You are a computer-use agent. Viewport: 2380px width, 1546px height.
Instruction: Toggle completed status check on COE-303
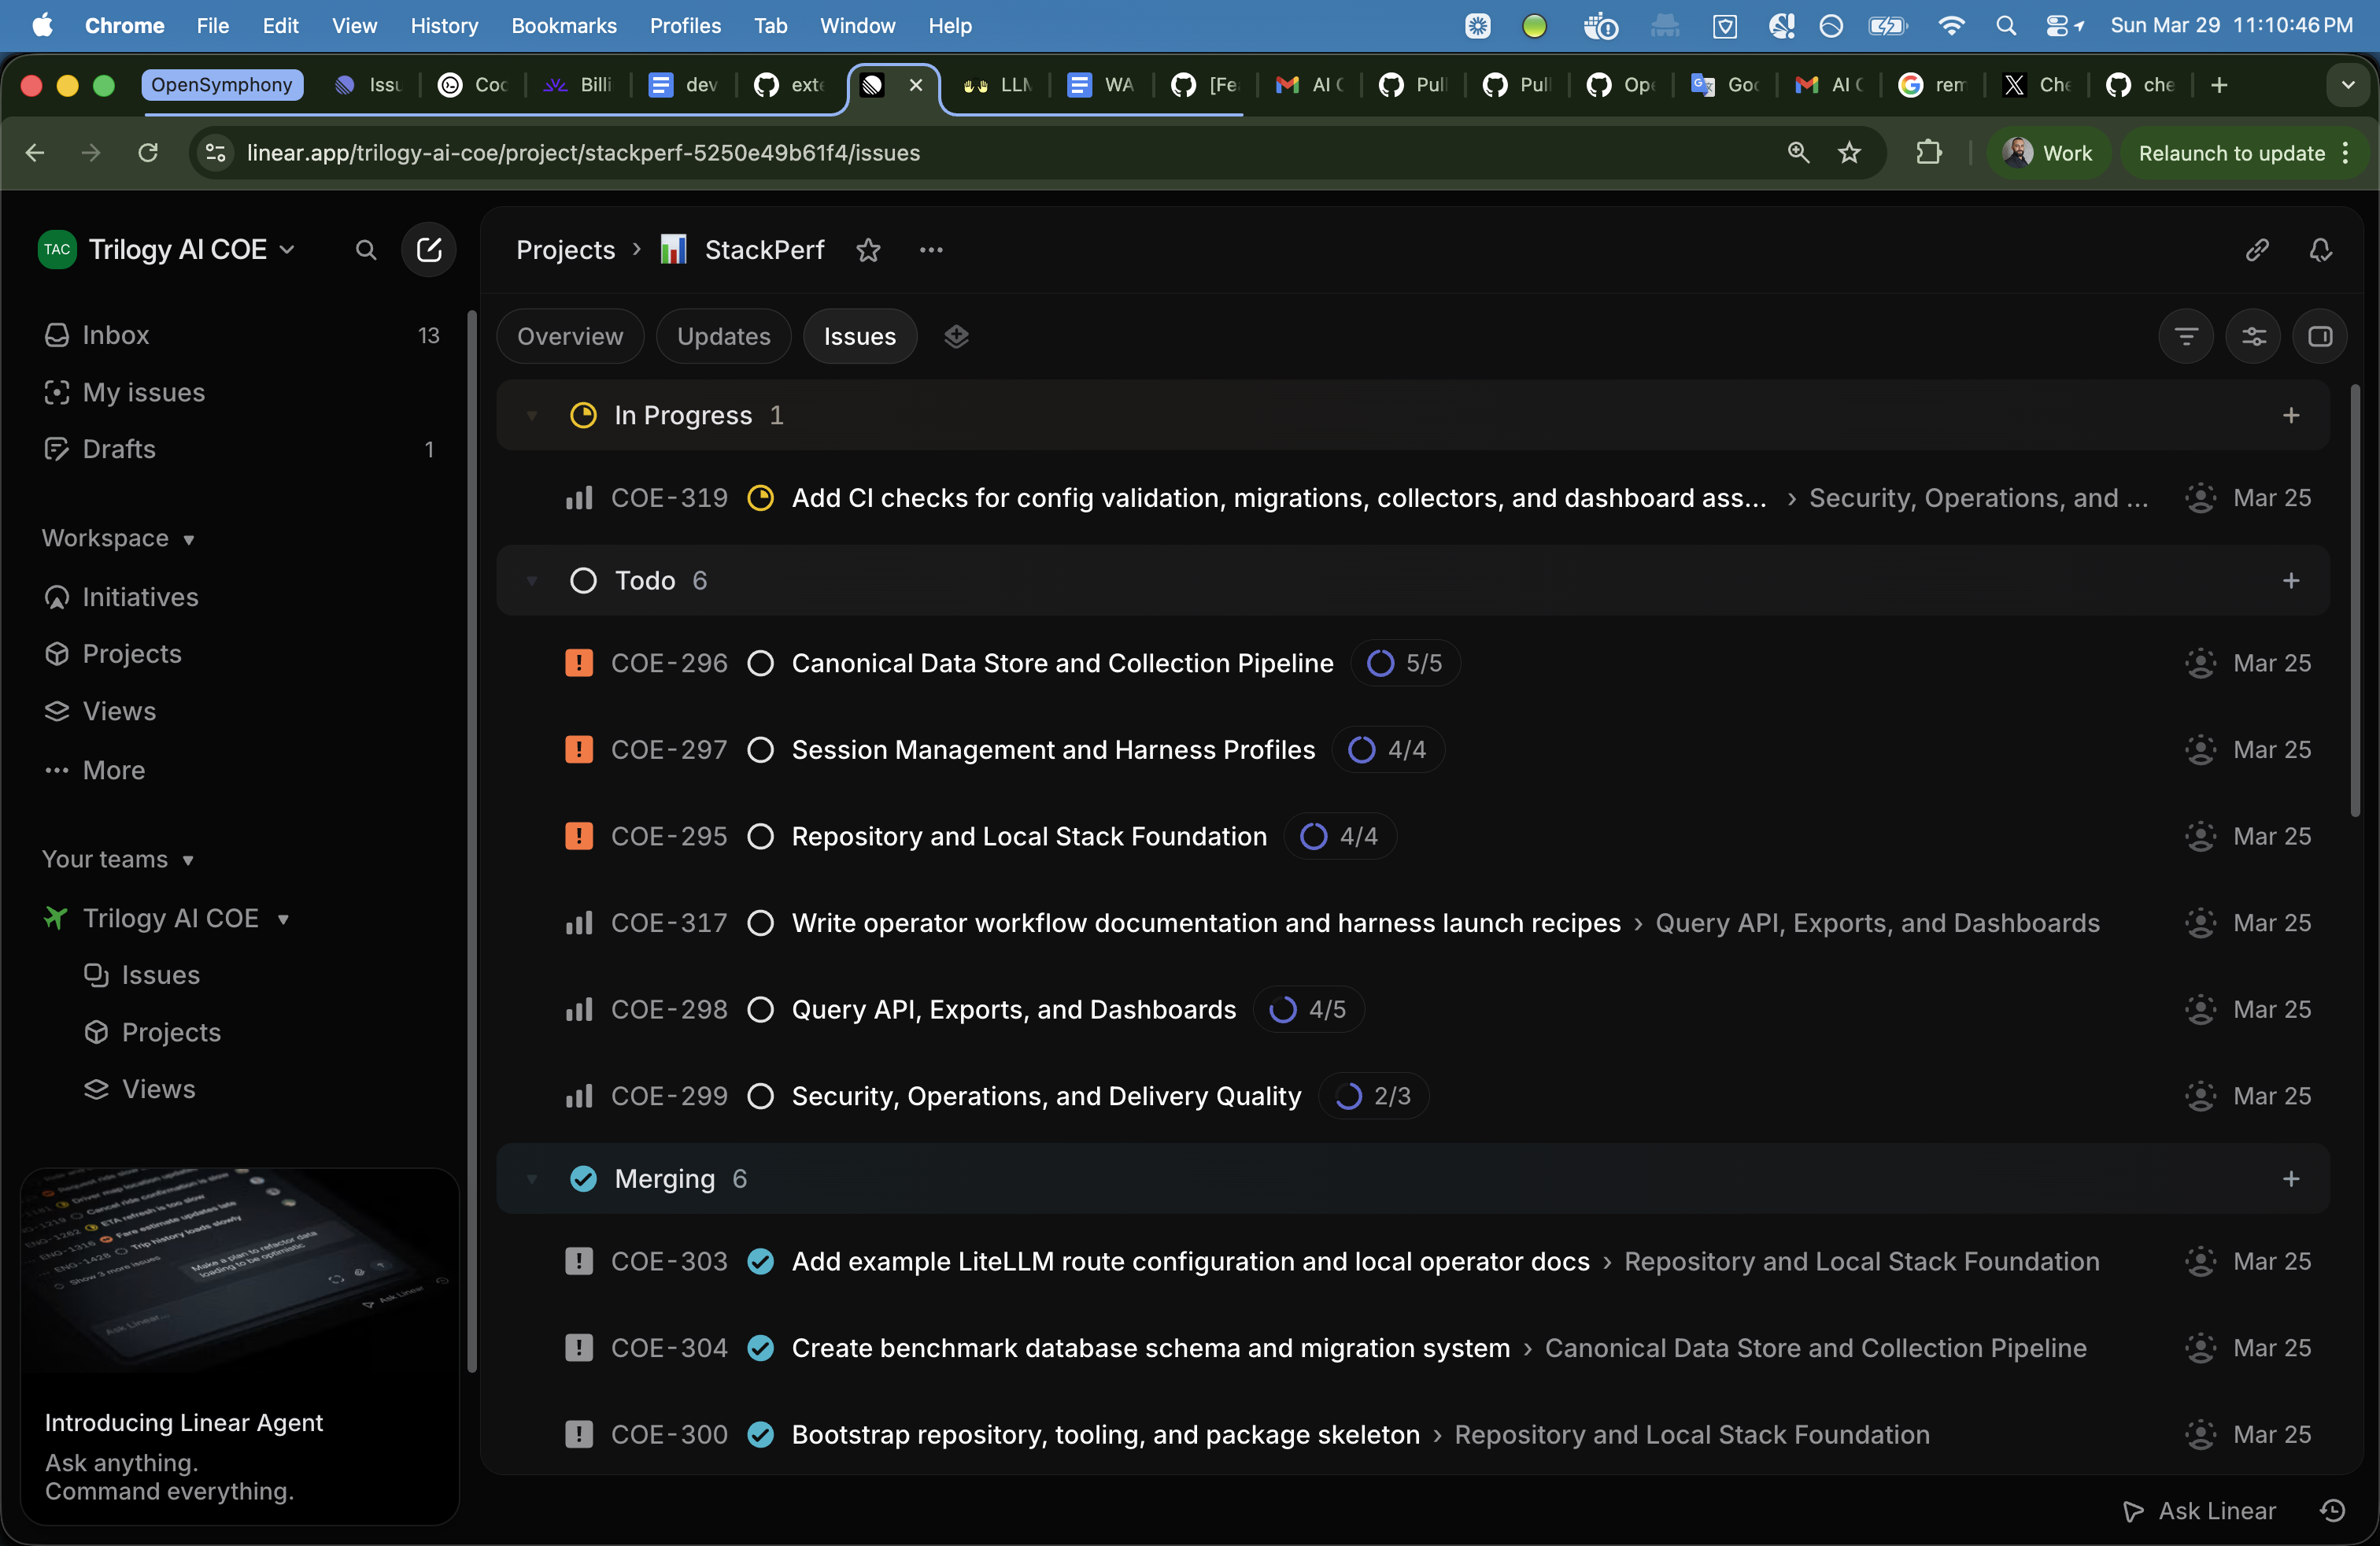[760, 1262]
